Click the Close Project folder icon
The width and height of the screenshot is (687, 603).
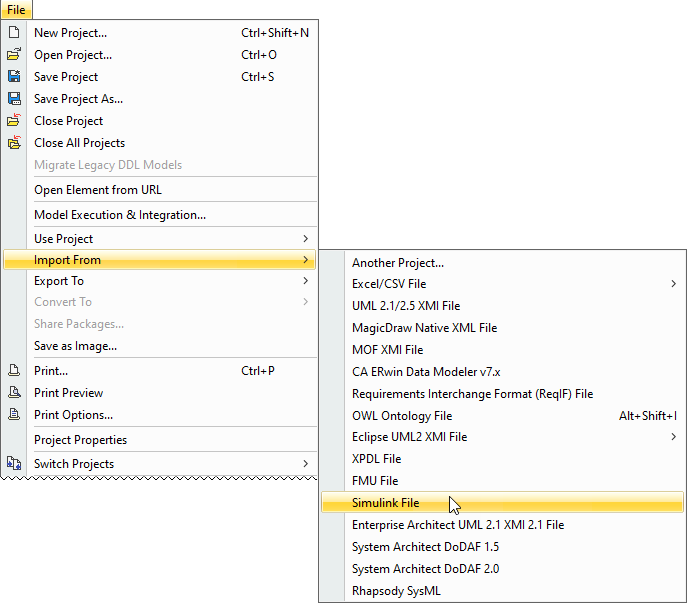[14, 121]
